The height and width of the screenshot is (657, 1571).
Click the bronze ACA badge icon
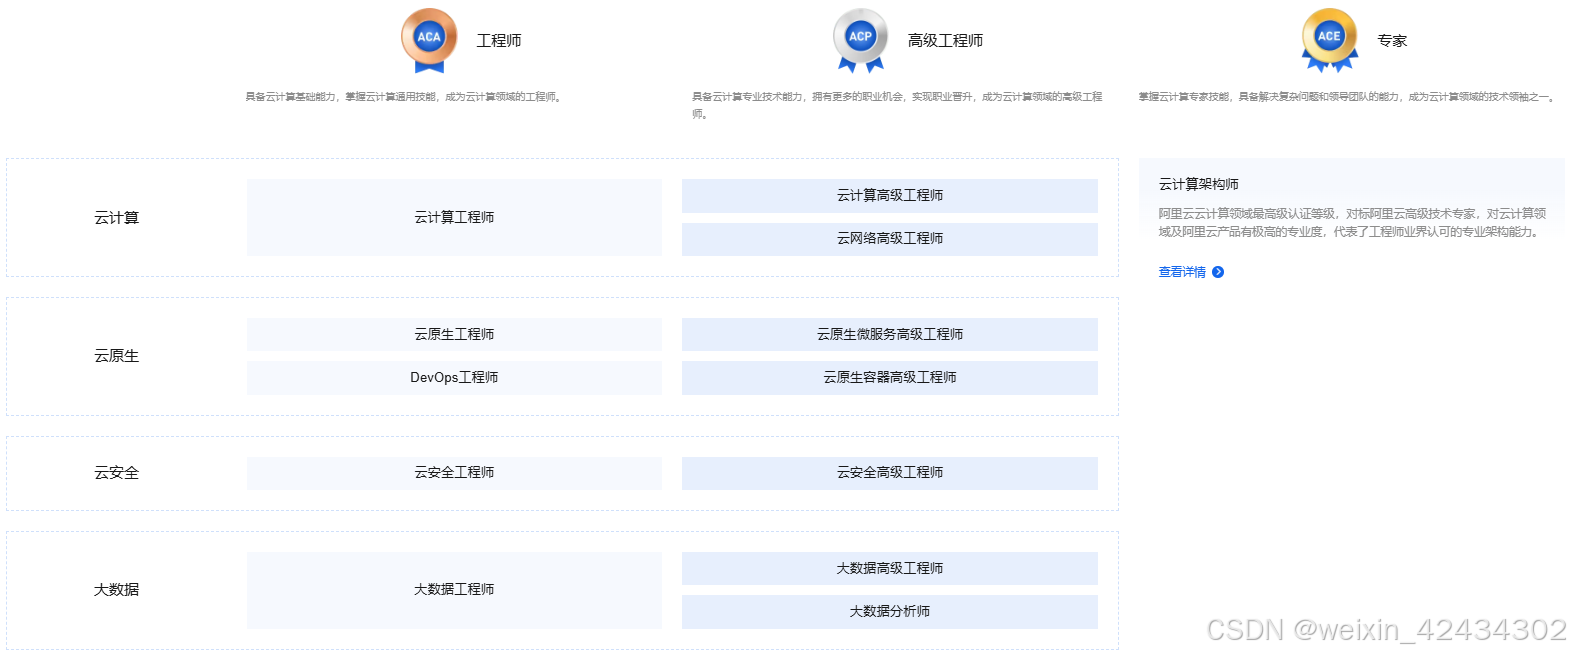pyautogui.click(x=429, y=40)
